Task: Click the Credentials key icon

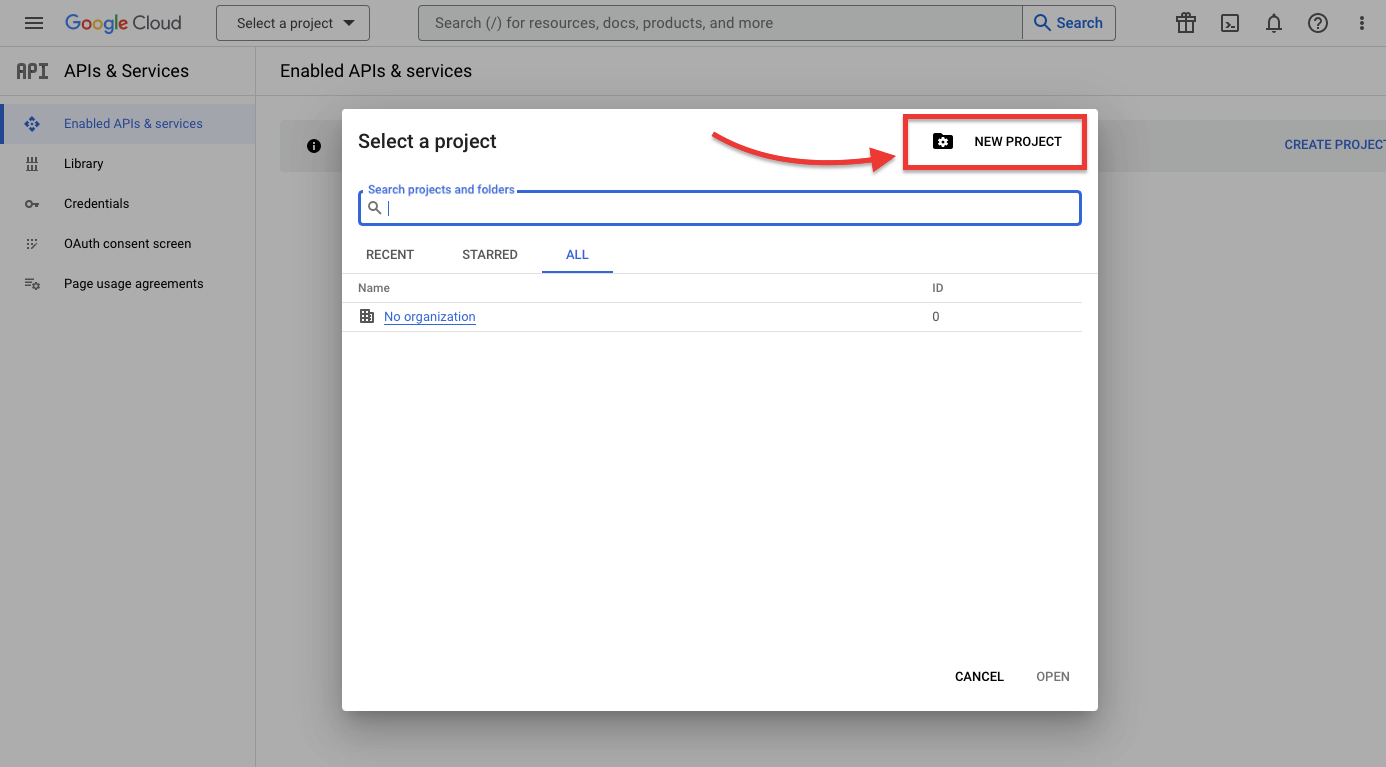Action: pos(32,204)
